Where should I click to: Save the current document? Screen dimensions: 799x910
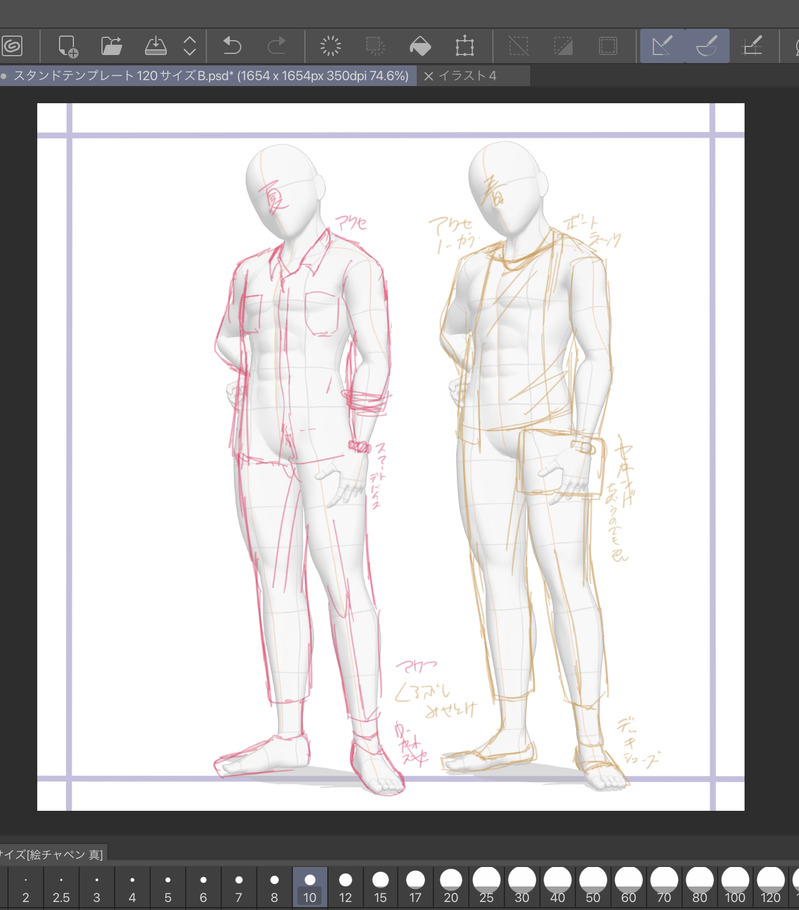155,46
